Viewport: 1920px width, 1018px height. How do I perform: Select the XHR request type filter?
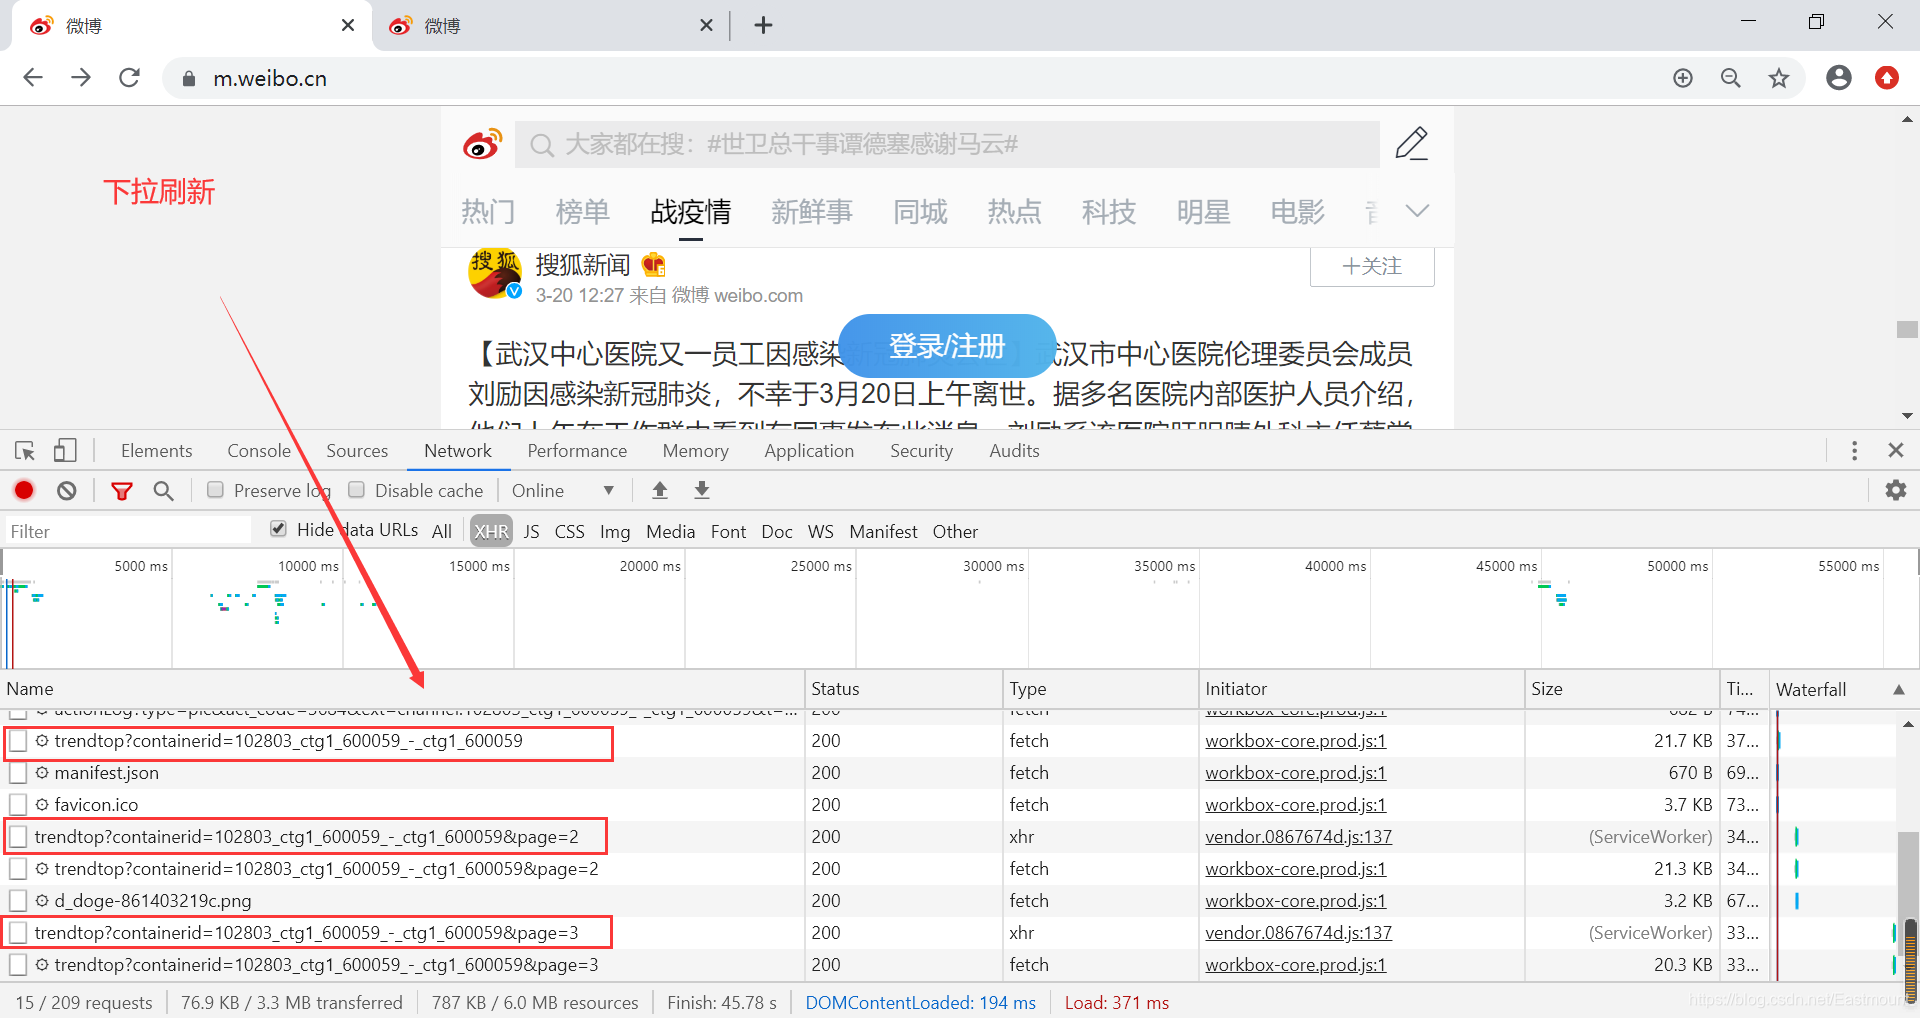(x=491, y=531)
